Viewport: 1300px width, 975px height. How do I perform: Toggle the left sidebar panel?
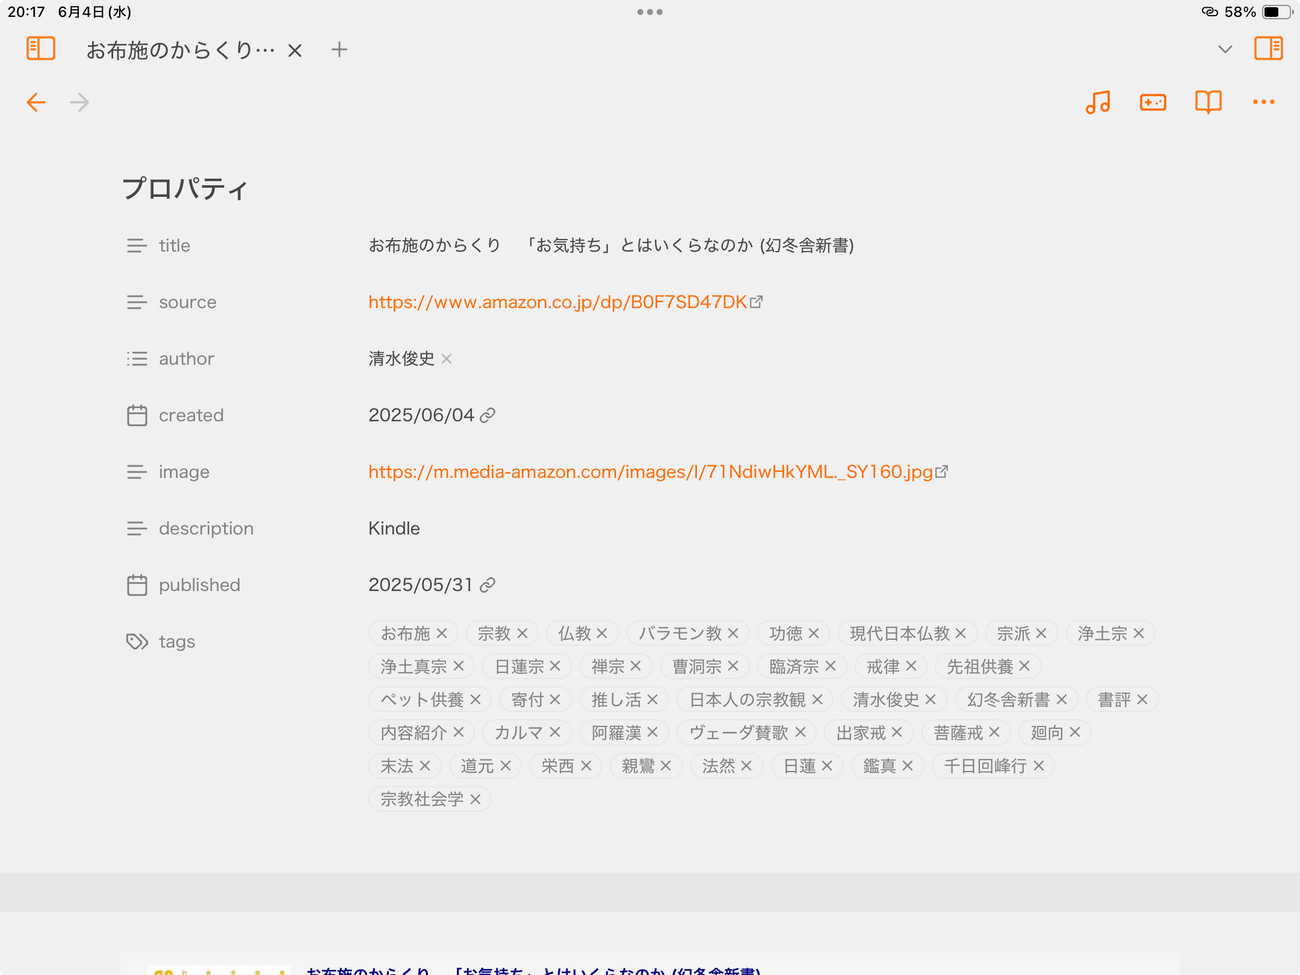tap(41, 49)
